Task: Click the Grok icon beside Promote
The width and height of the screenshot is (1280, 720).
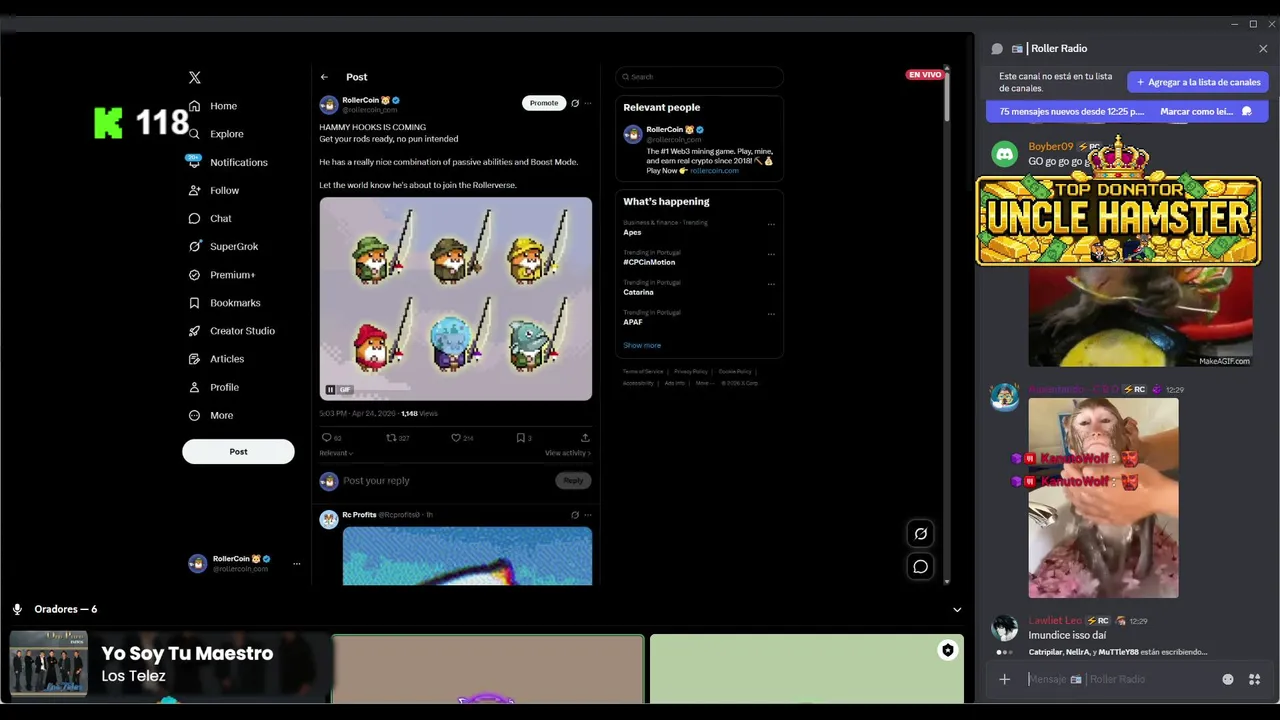Action: (x=575, y=103)
